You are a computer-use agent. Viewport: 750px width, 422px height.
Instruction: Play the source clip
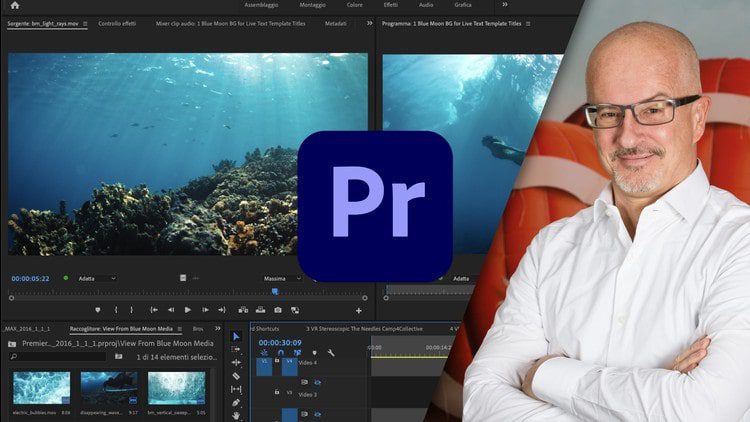coord(188,310)
